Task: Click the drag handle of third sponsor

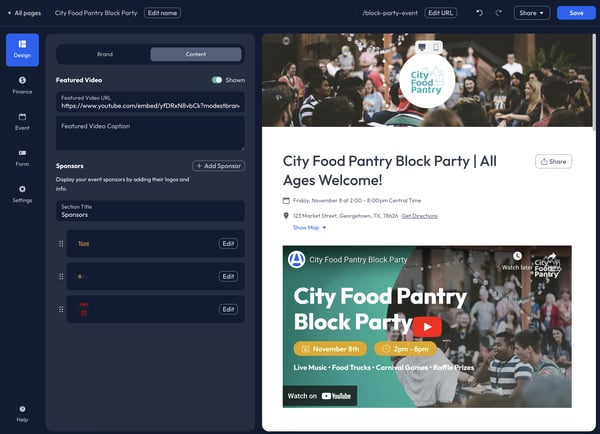Action: click(61, 309)
